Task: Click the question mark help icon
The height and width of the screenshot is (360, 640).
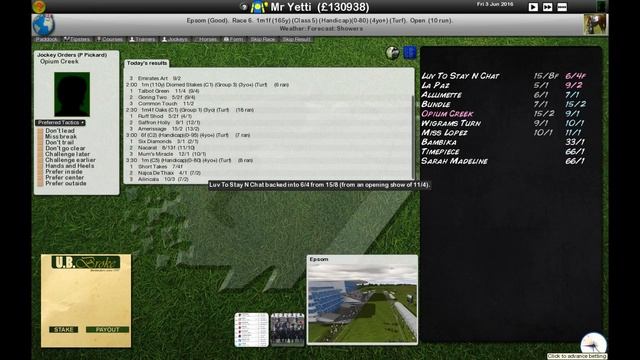Action: (243, 7)
